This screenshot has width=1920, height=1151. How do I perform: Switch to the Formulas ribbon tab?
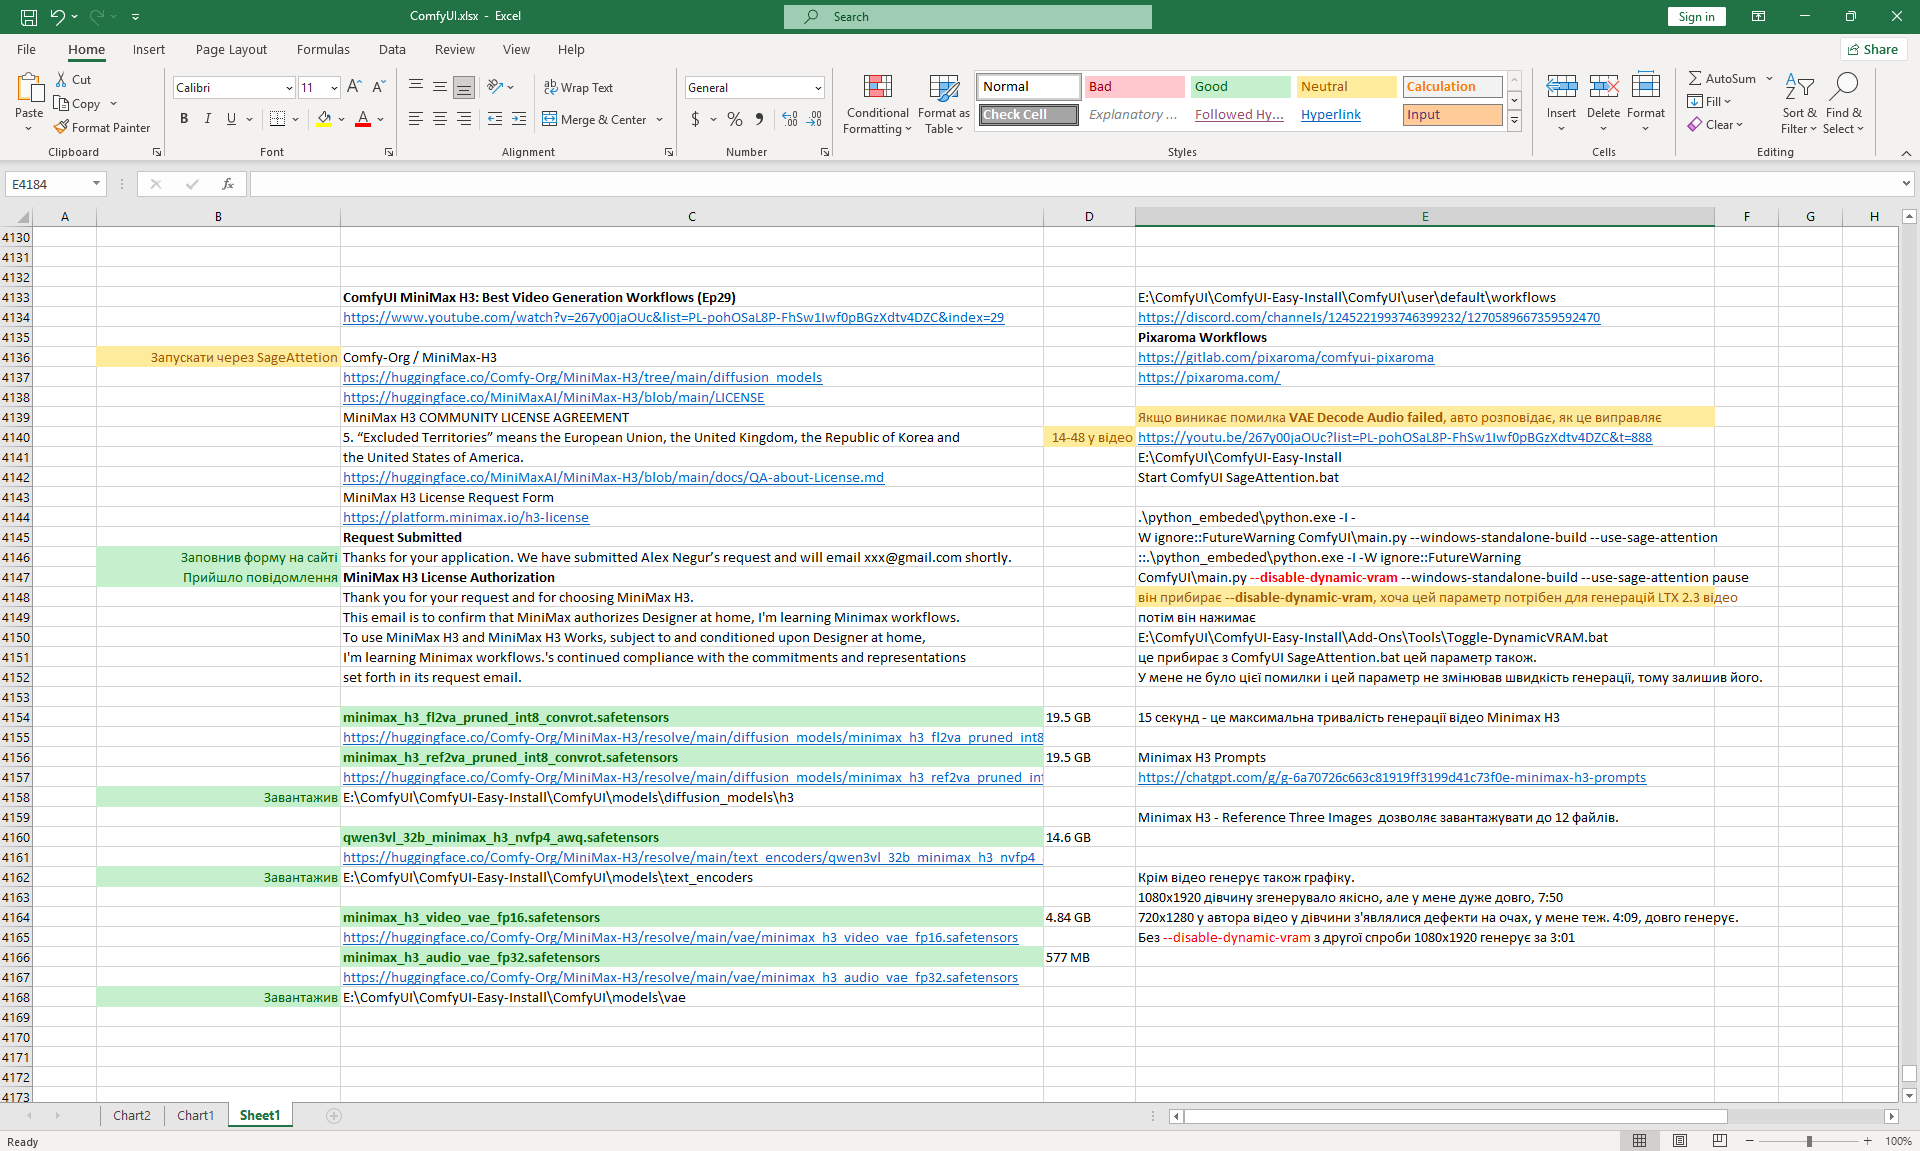coord(323,50)
